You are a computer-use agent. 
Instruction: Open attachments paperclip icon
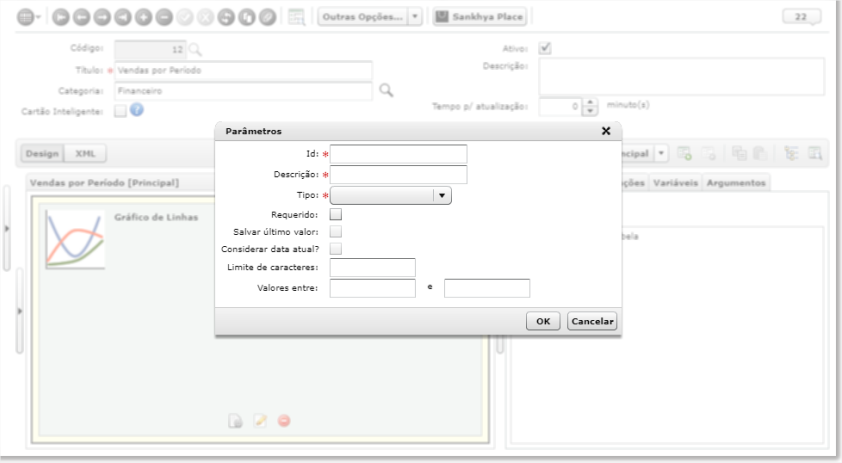267,17
